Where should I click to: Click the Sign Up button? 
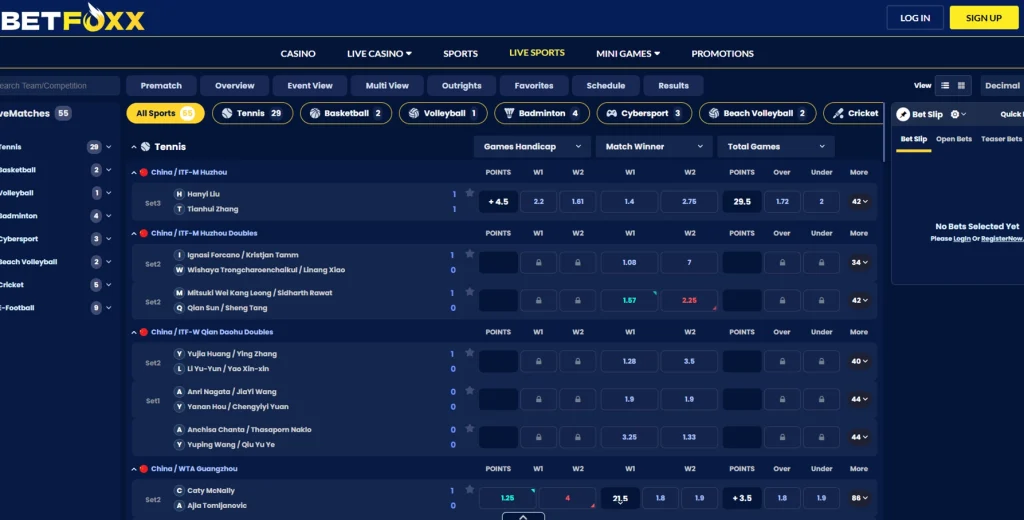pos(984,18)
